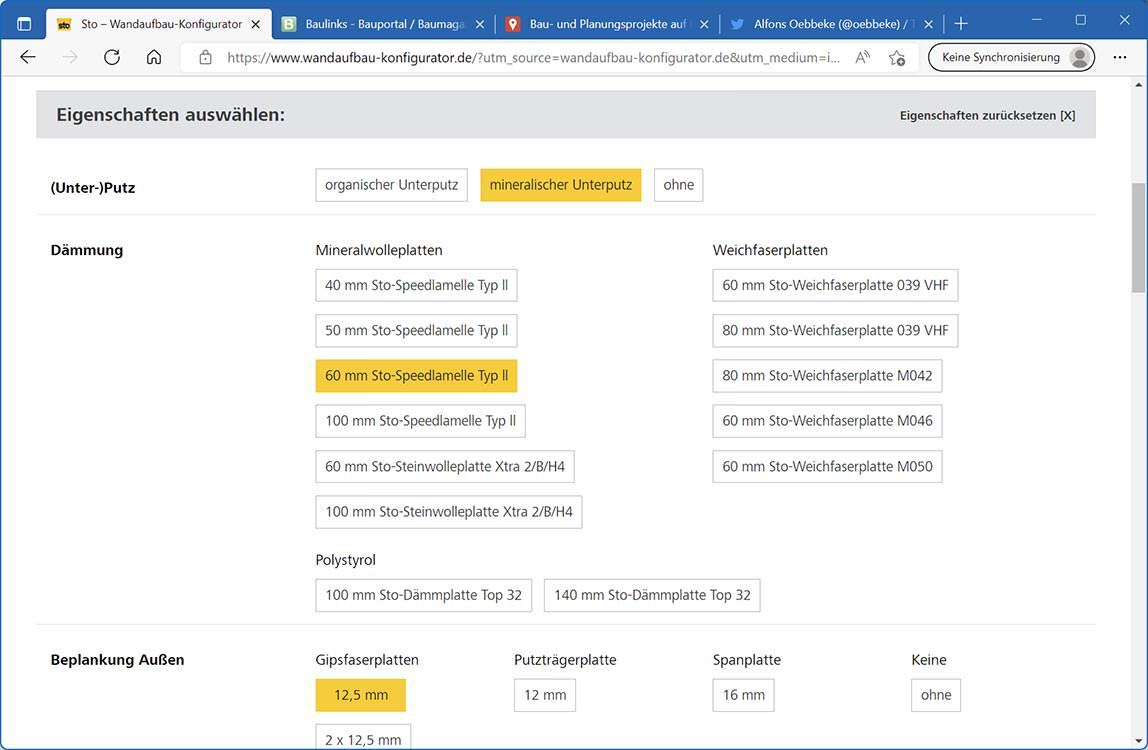Select 40 mm Sto-Speedlamelle Typ II
The height and width of the screenshot is (750, 1148).
click(417, 285)
